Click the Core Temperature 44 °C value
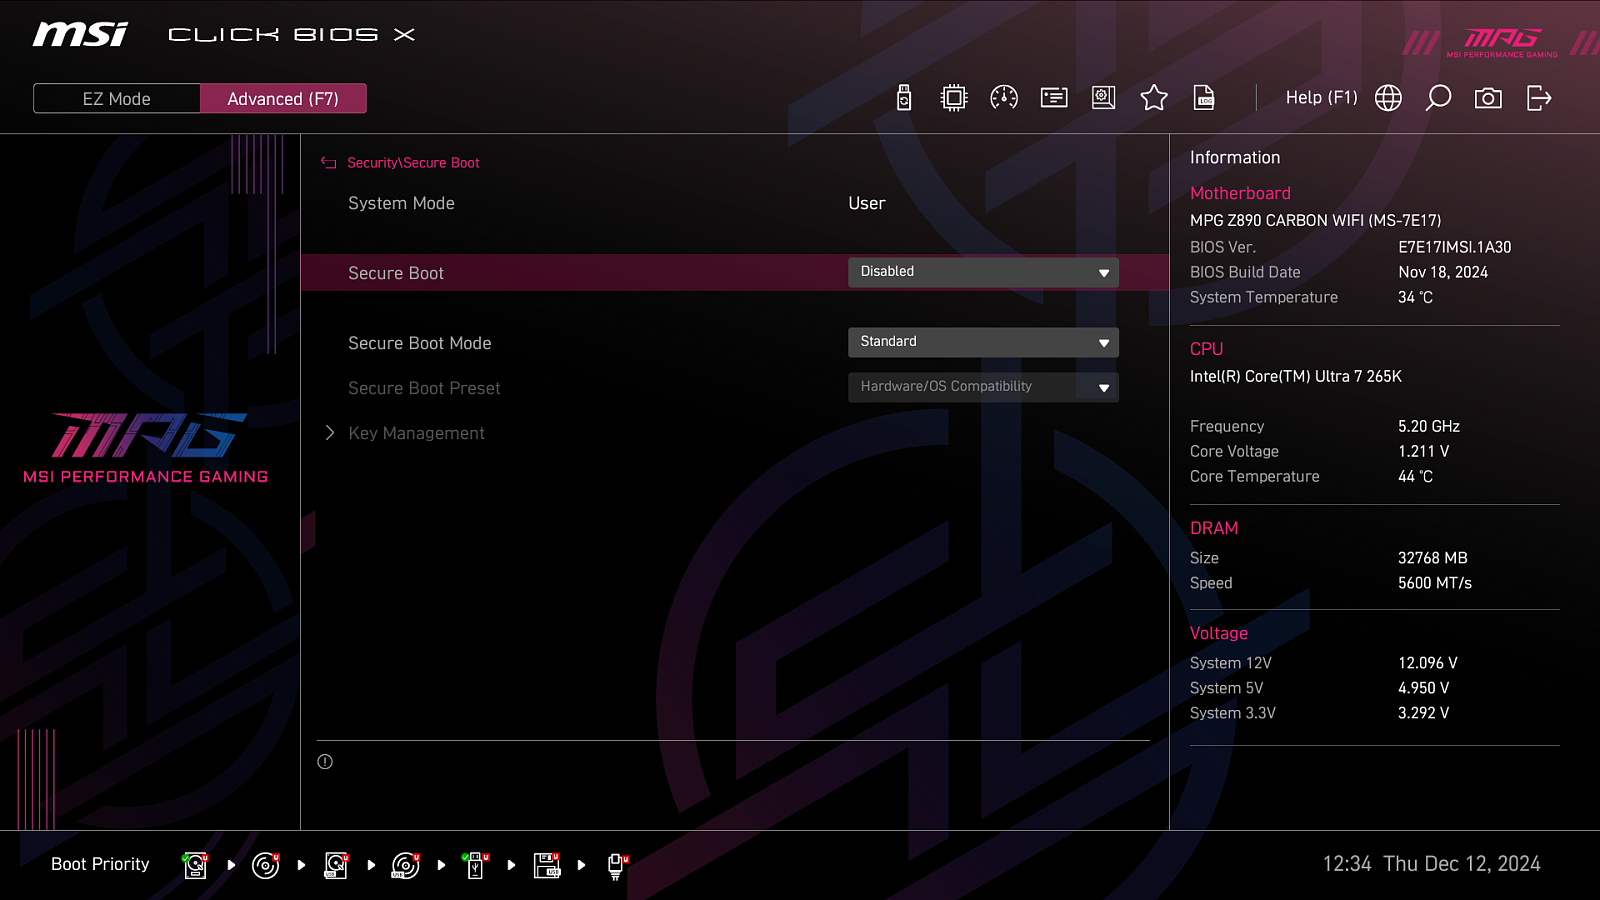The image size is (1600, 900). 1415,476
